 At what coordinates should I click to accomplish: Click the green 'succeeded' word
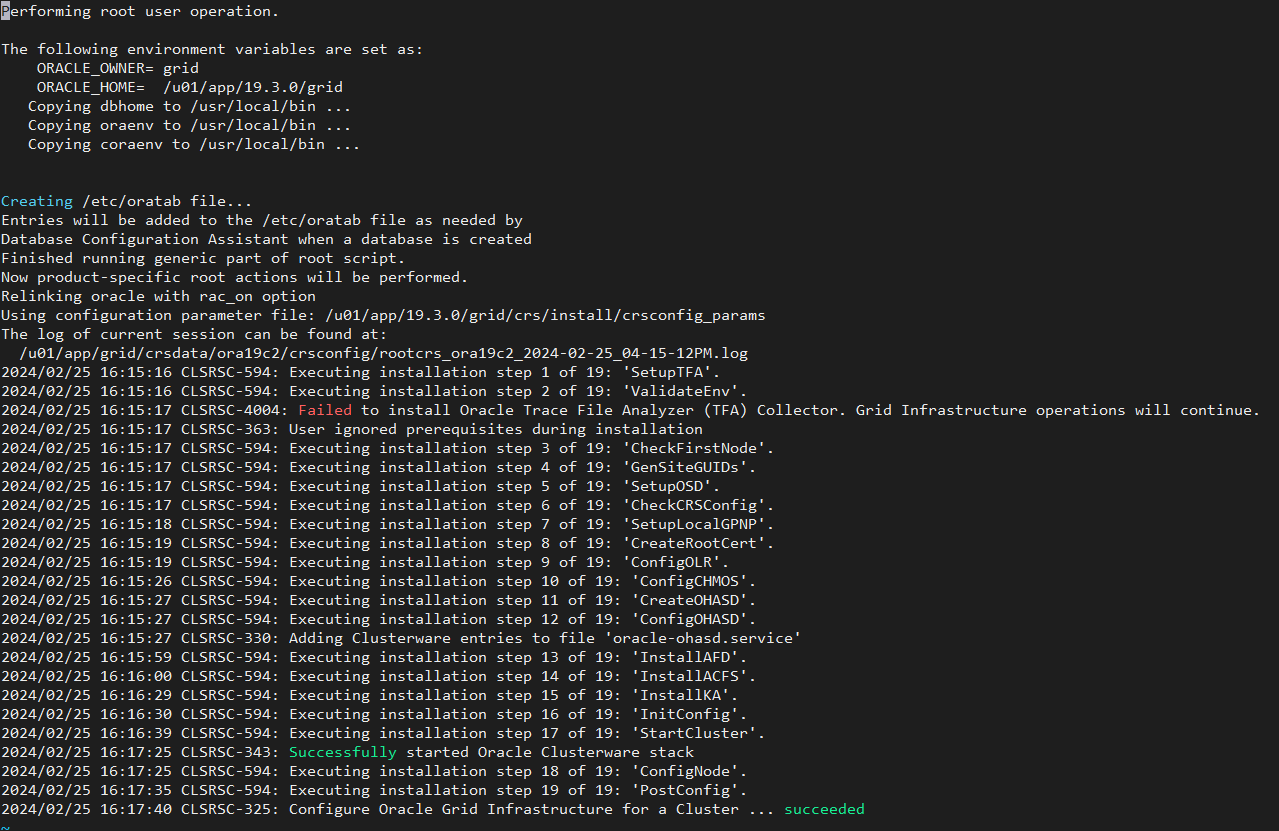pyautogui.click(x=824, y=809)
